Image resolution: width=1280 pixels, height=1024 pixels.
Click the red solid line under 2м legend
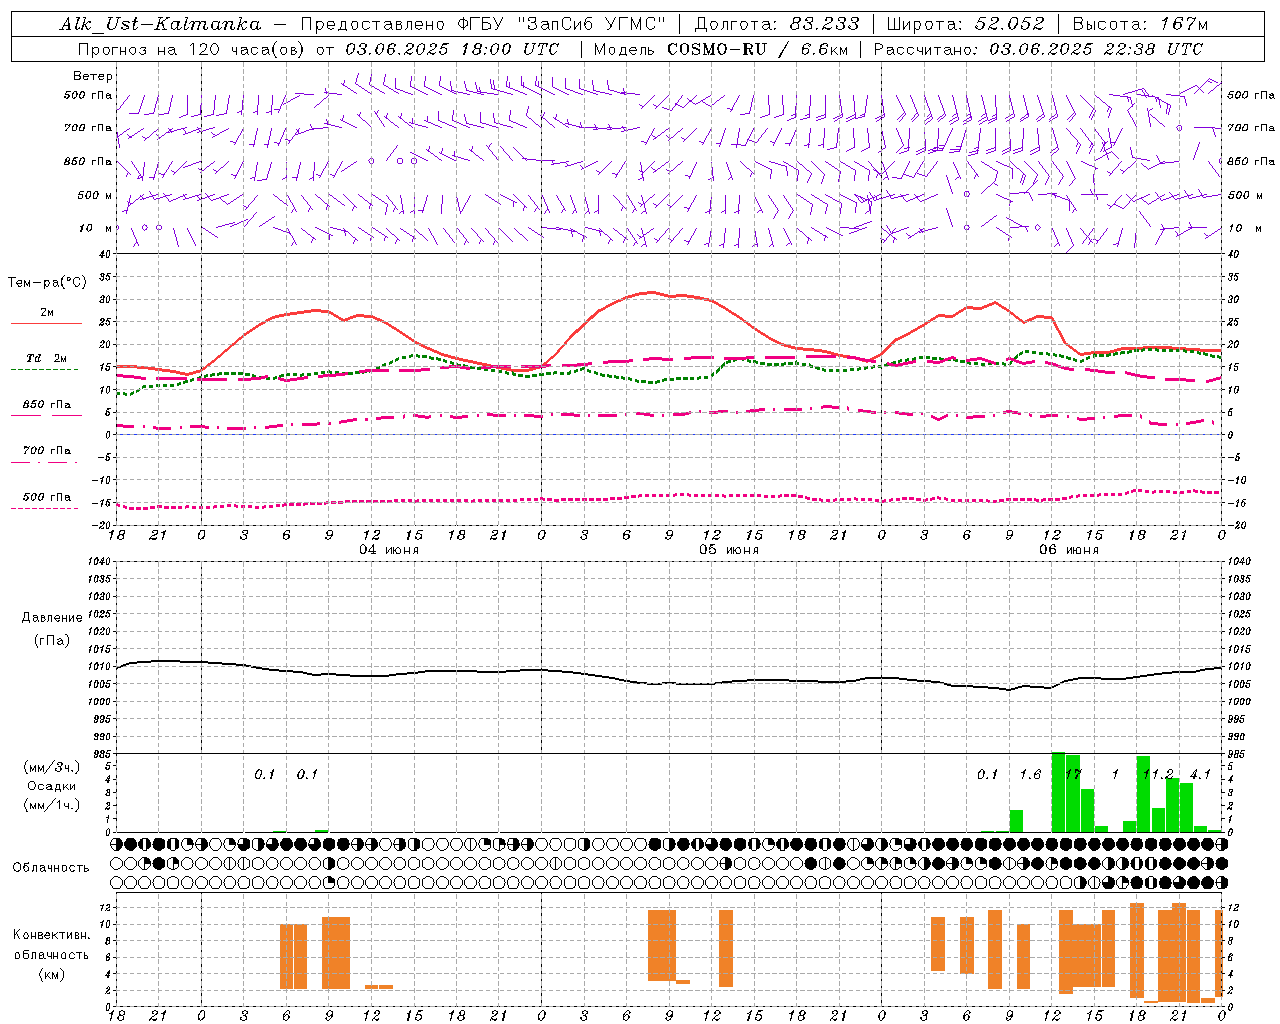pyautogui.click(x=46, y=323)
